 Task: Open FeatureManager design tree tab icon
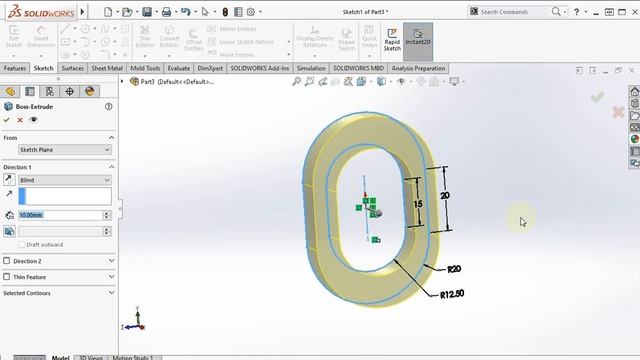[10, 91]
